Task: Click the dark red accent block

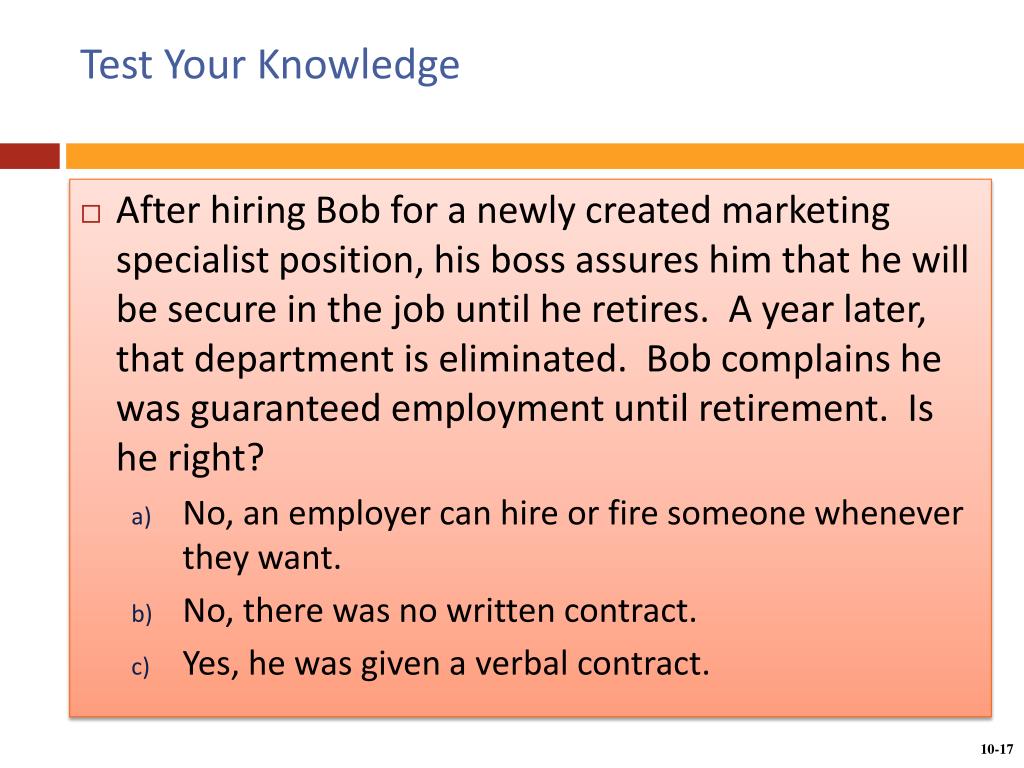Action: [x=29, y=156]
